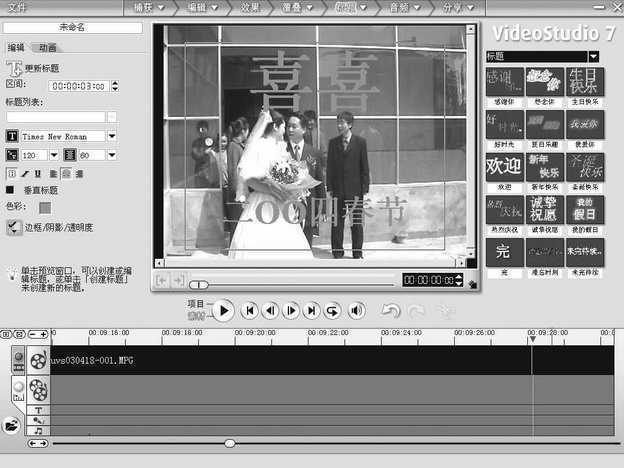Expand the title gallery category dropdown
Image resolution: width=624 pixels, height=468 pixels.
click(593, 57)
